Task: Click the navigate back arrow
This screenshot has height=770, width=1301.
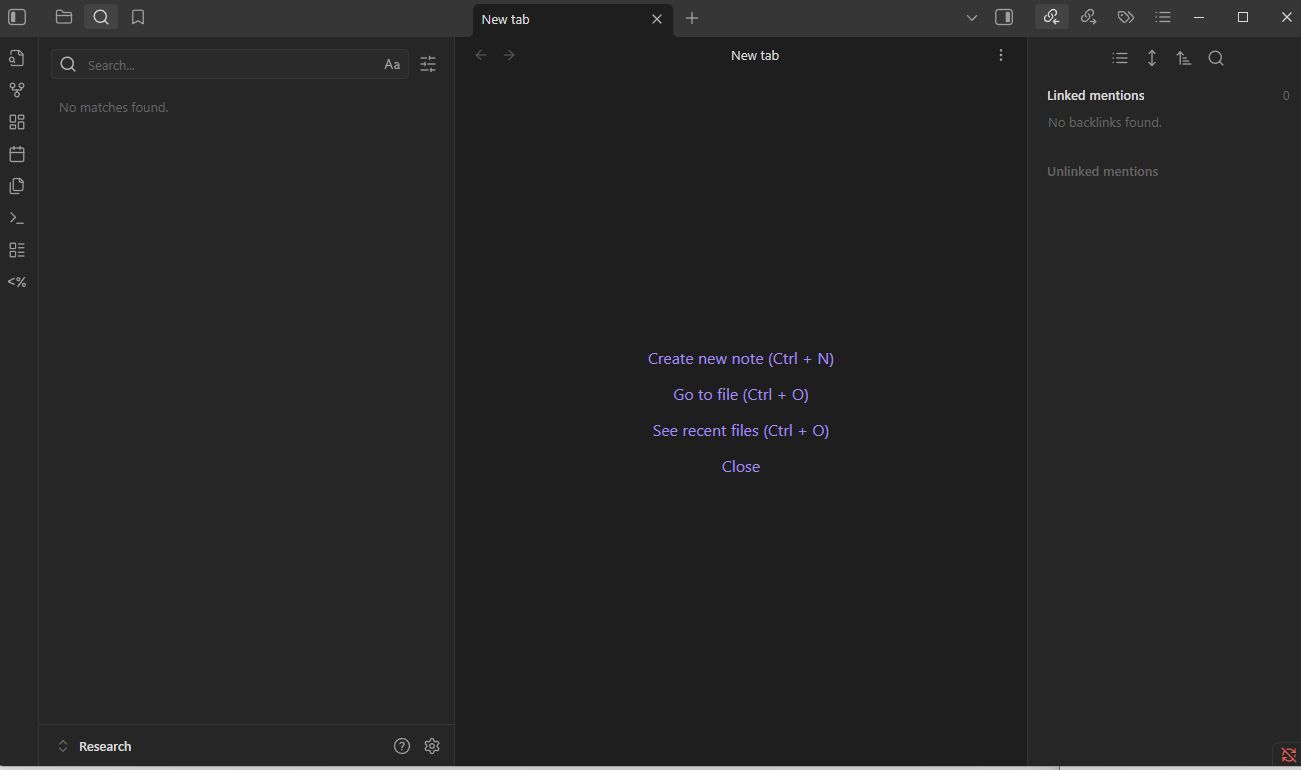Action: coord(481,55)
